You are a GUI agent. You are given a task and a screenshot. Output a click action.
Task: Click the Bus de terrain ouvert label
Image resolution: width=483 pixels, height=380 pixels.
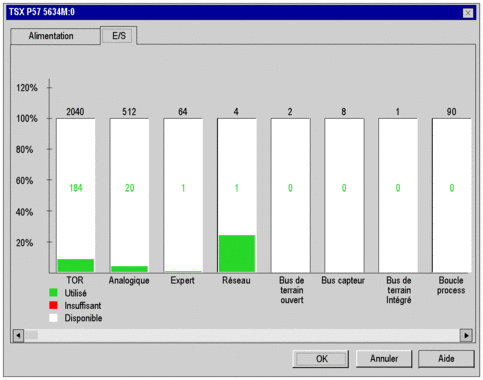[x=292, y=290]
